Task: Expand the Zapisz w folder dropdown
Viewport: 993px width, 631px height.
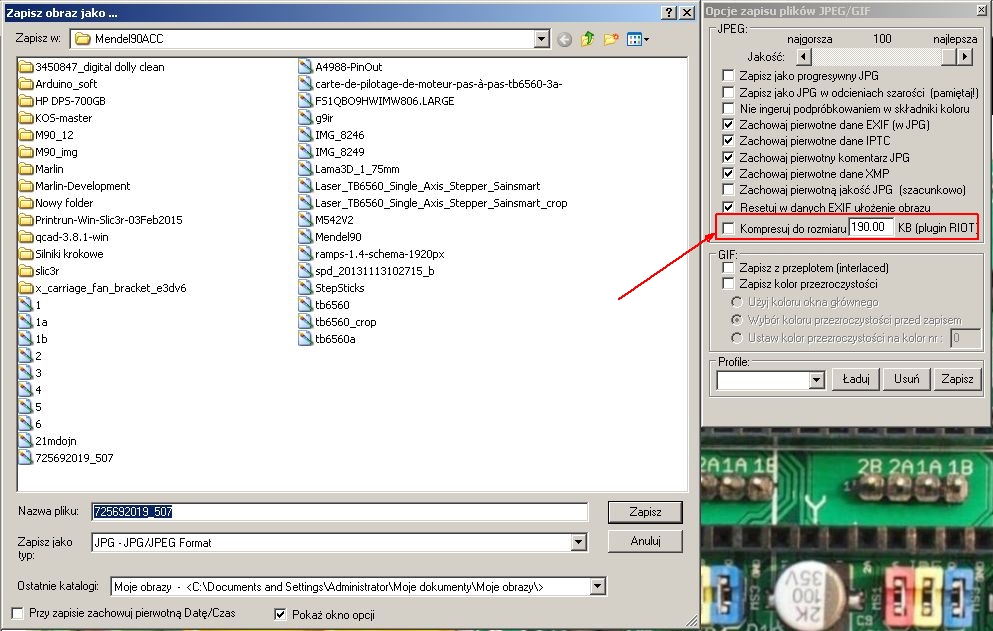Action: (541, 39)
